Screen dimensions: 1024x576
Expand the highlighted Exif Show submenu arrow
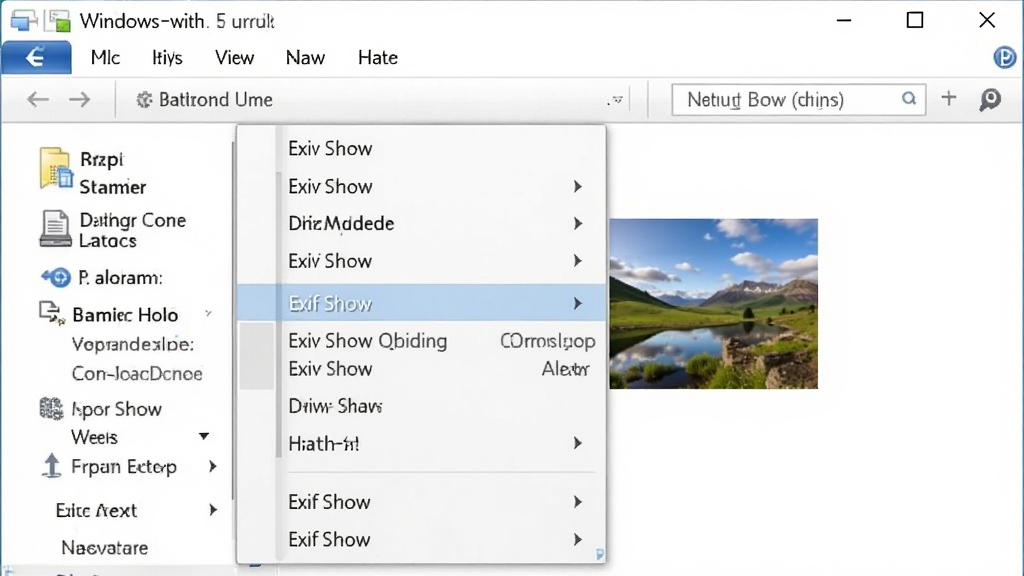pos(577,303)
